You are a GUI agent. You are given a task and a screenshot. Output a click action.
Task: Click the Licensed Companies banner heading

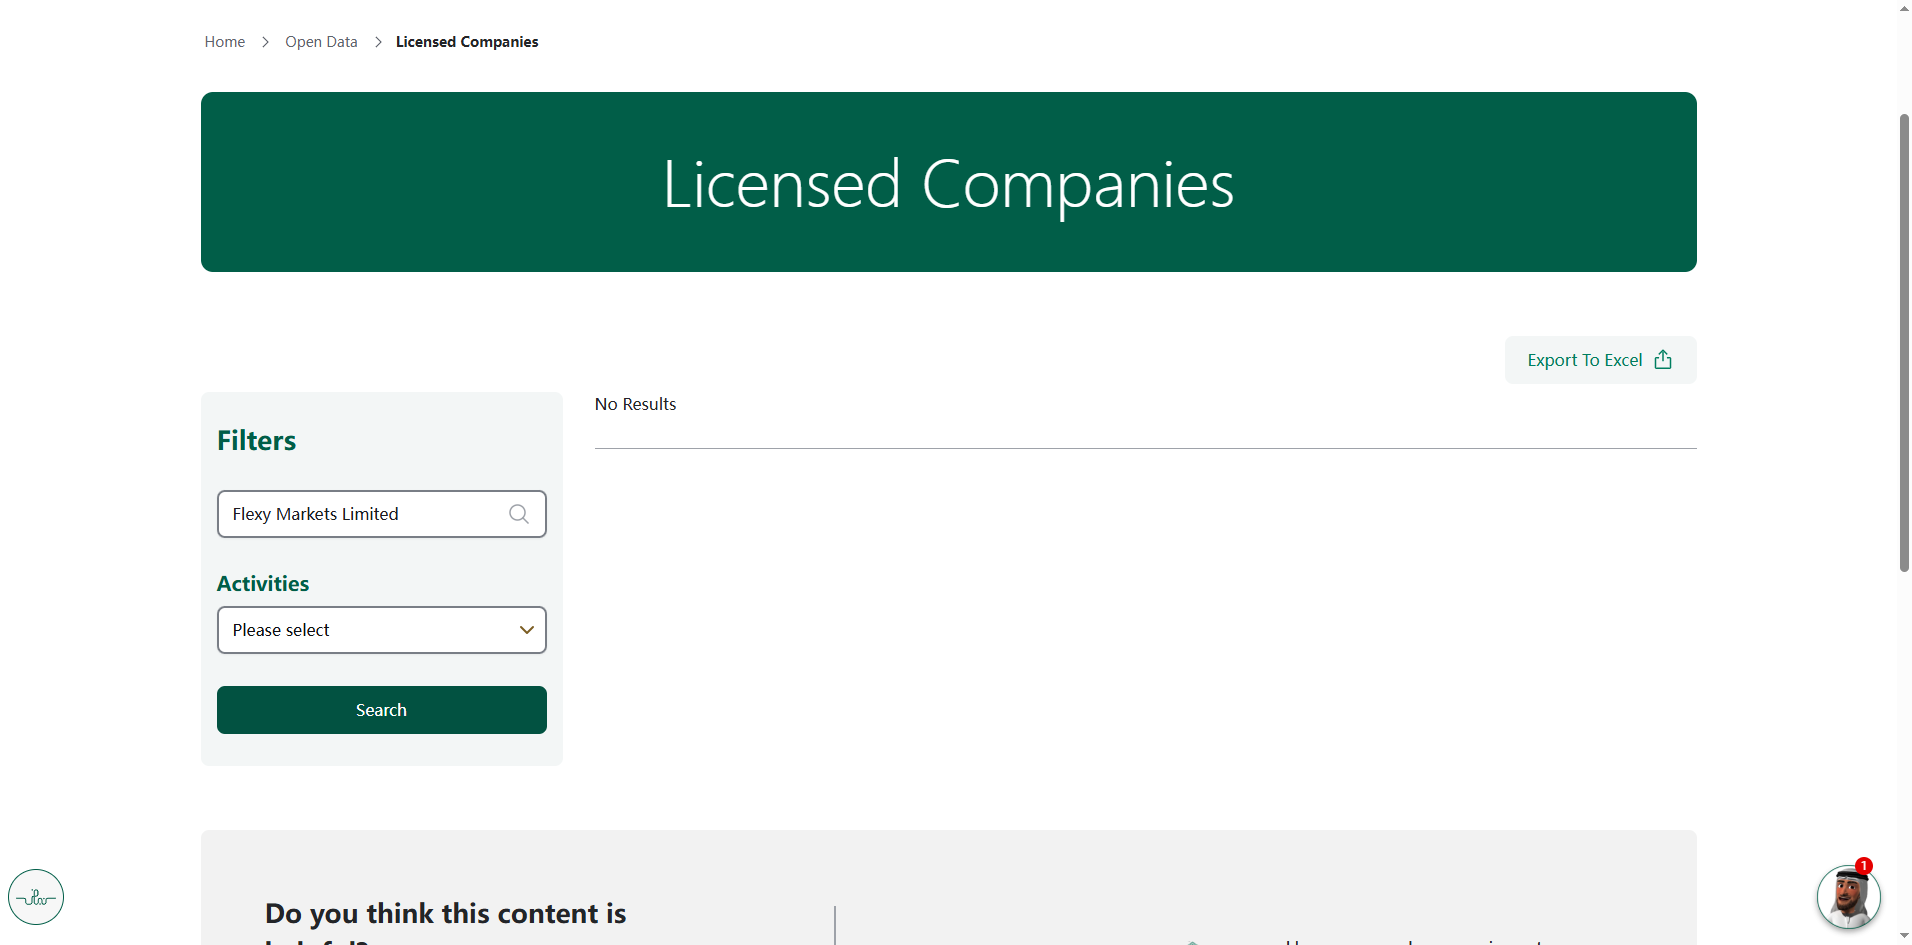(948, 184)
